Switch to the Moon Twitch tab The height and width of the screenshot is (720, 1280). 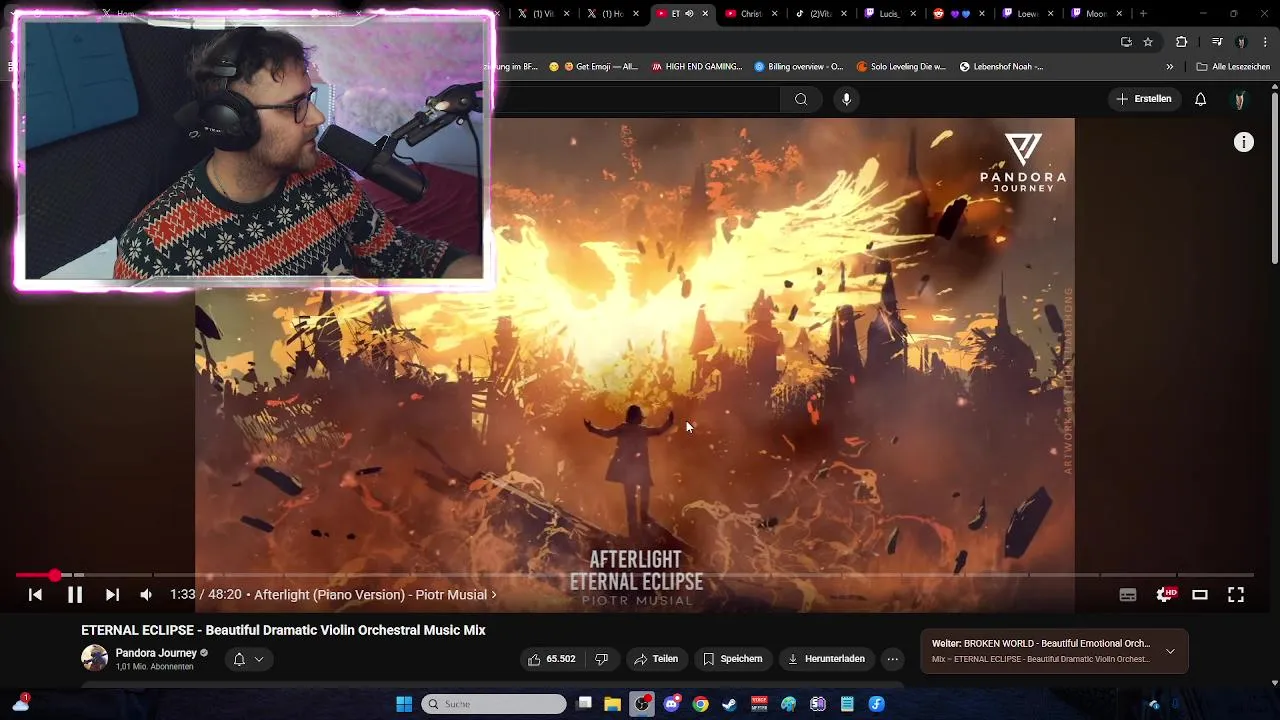(x=1096, y=13)
